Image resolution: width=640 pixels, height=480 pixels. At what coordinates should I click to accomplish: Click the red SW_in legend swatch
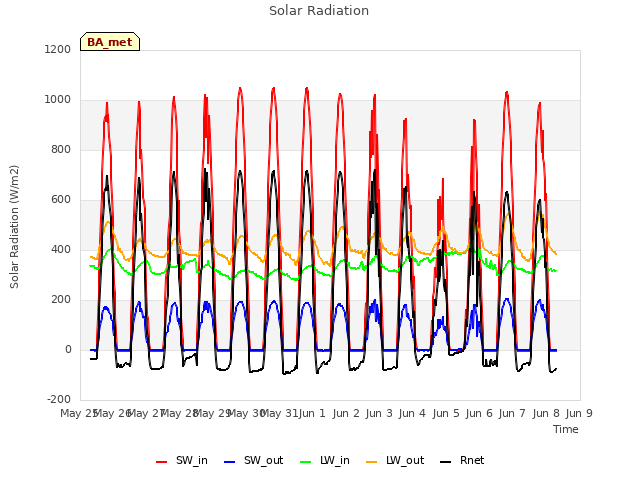point(162,462)
